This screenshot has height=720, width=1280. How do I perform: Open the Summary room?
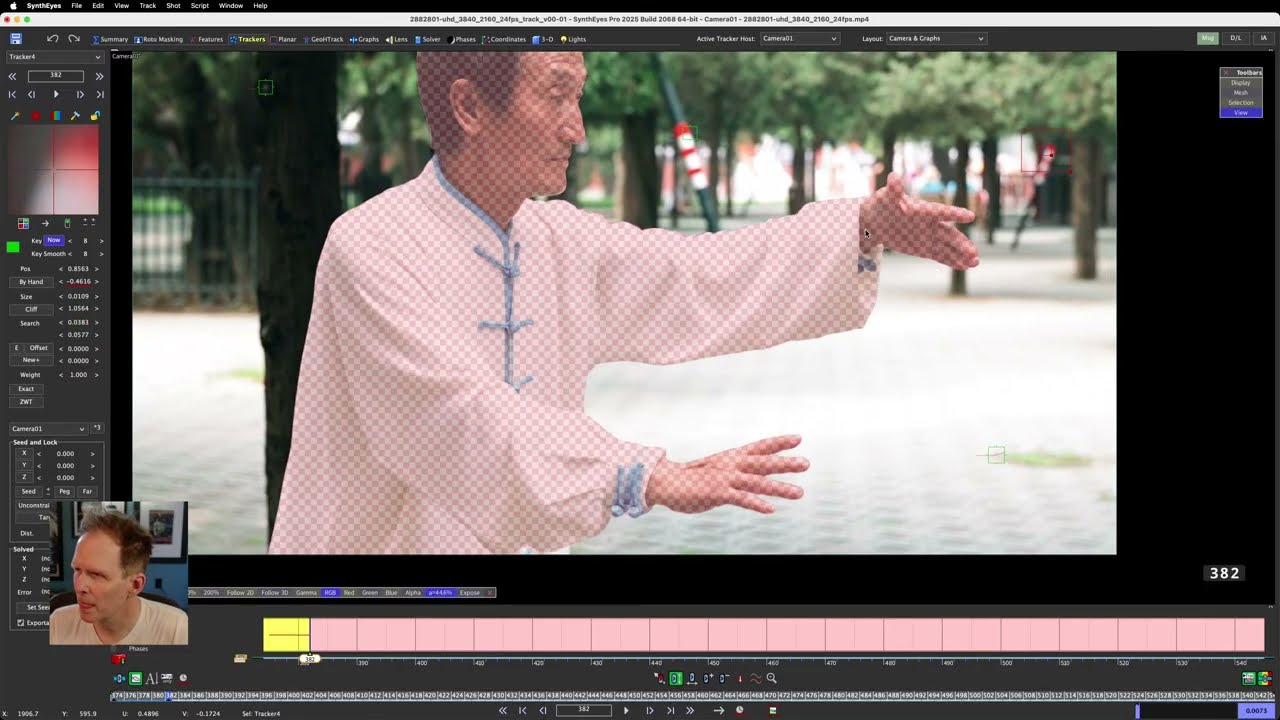click(110, 39)
